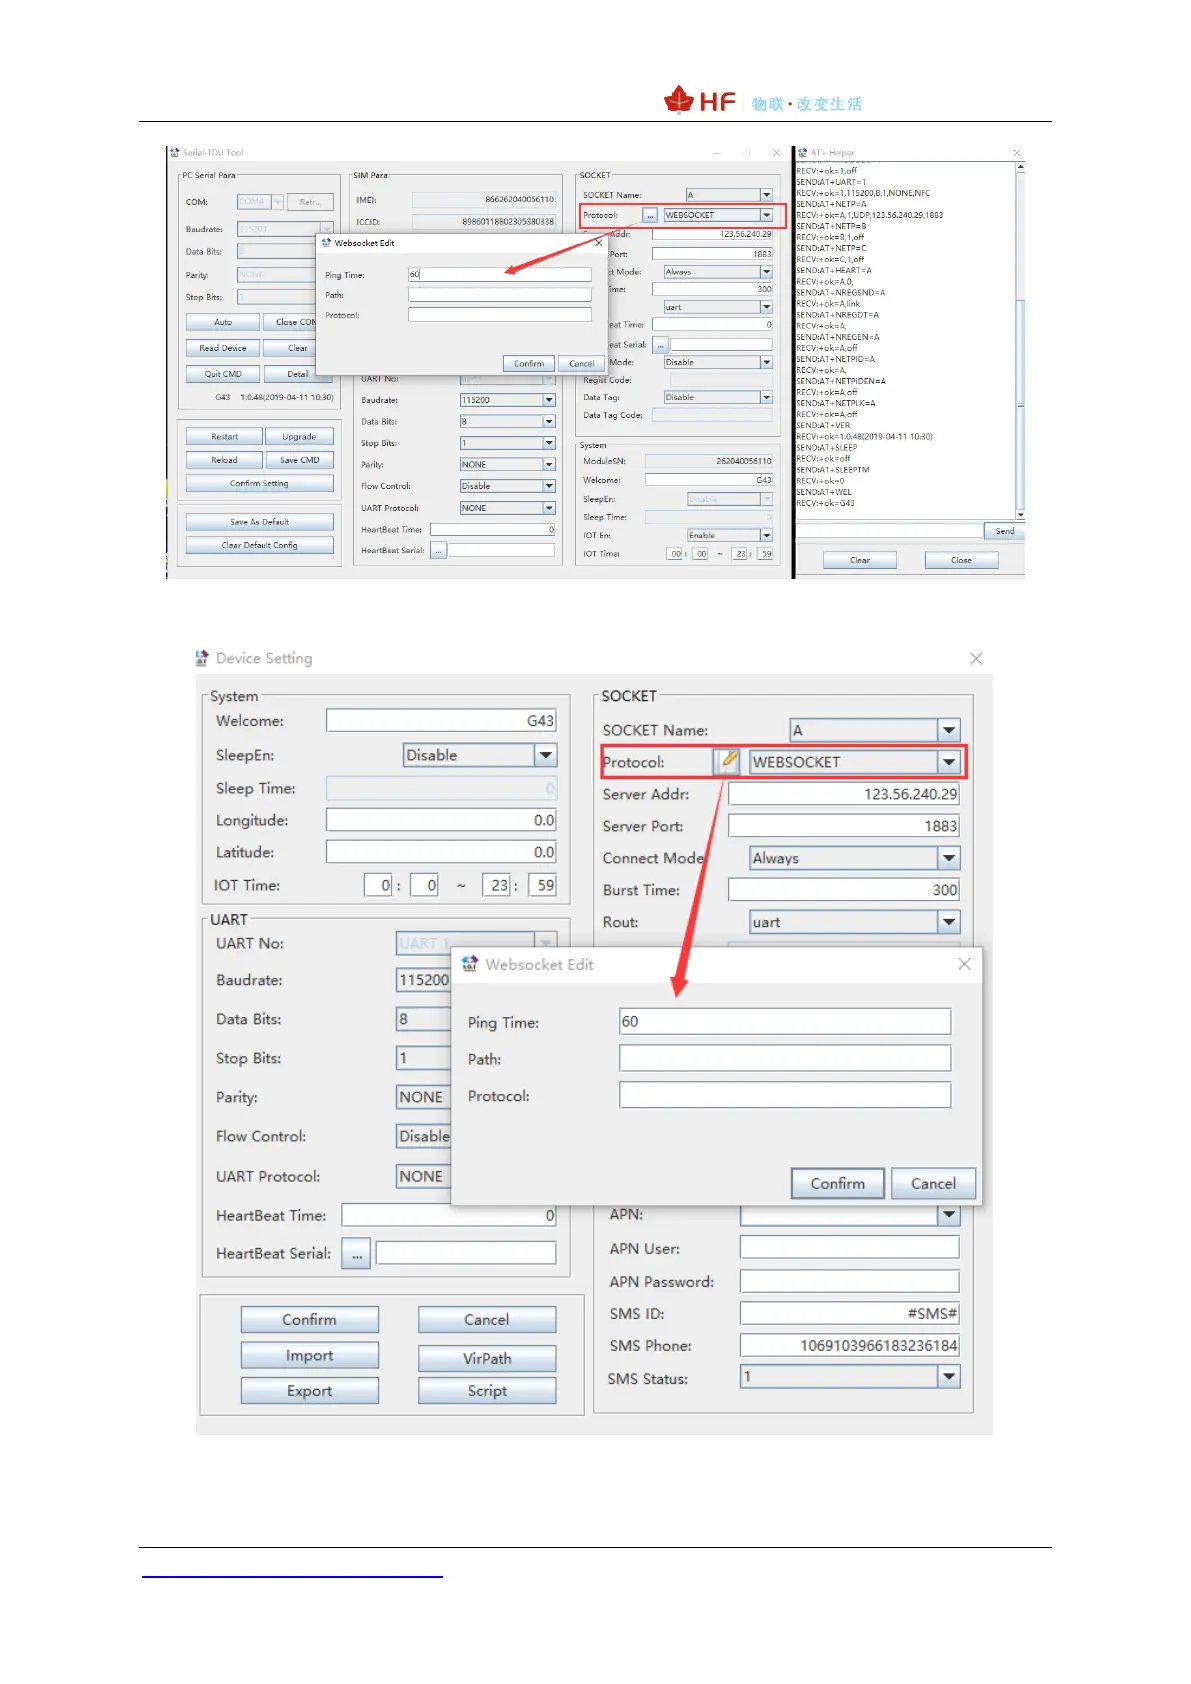Click the Confirm Setting button

[x=260, y=483]
